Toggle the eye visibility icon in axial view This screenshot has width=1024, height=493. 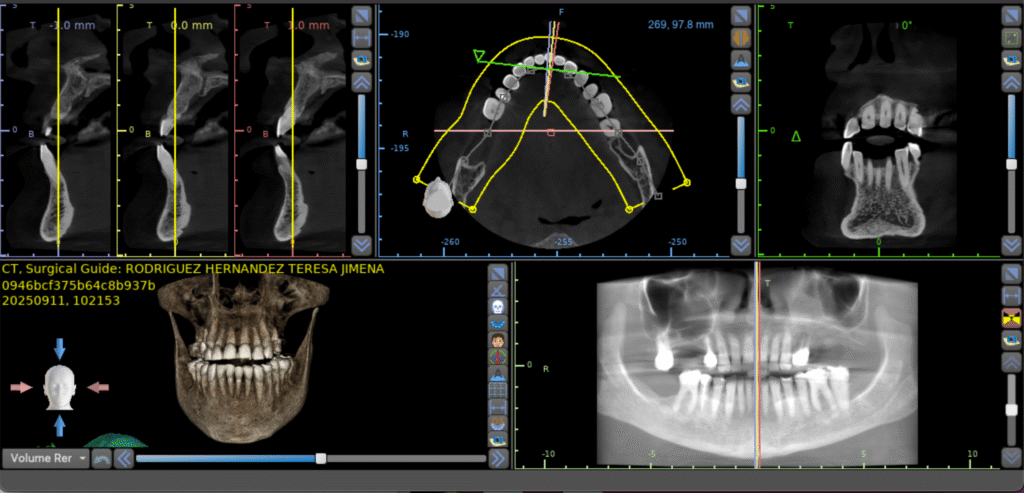pyautogui.click(x=741, y=81)
